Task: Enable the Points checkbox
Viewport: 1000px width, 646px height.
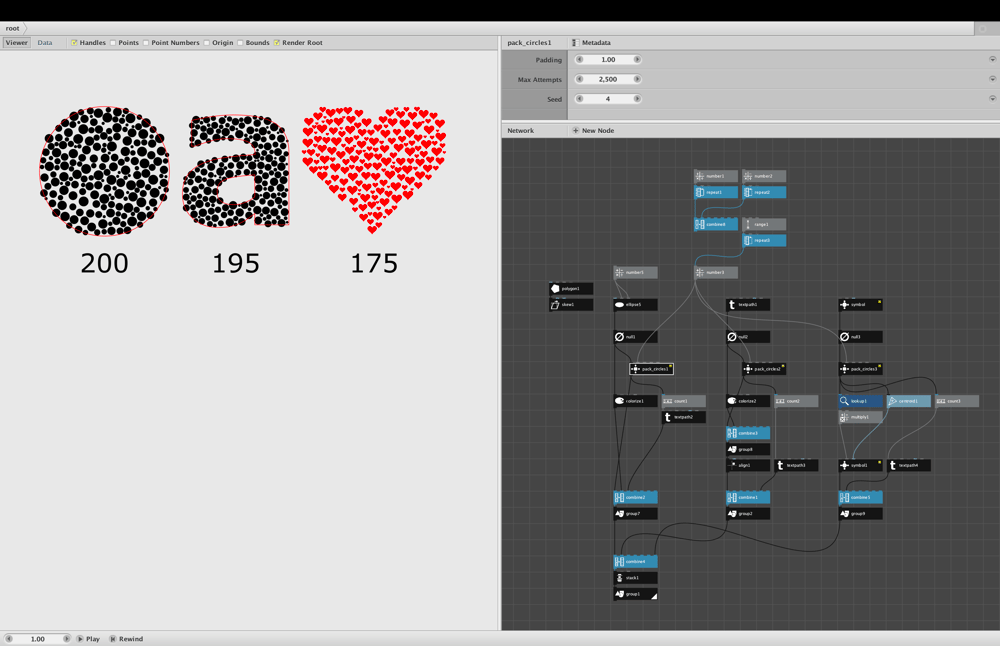Action: (113, 43)
